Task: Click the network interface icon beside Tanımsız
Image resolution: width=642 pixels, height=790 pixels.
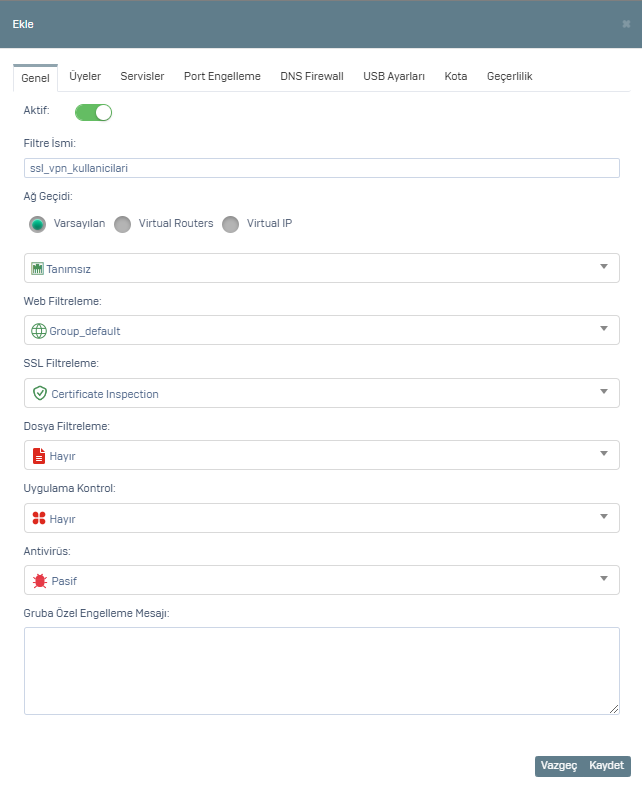Action: pos(37,269)
